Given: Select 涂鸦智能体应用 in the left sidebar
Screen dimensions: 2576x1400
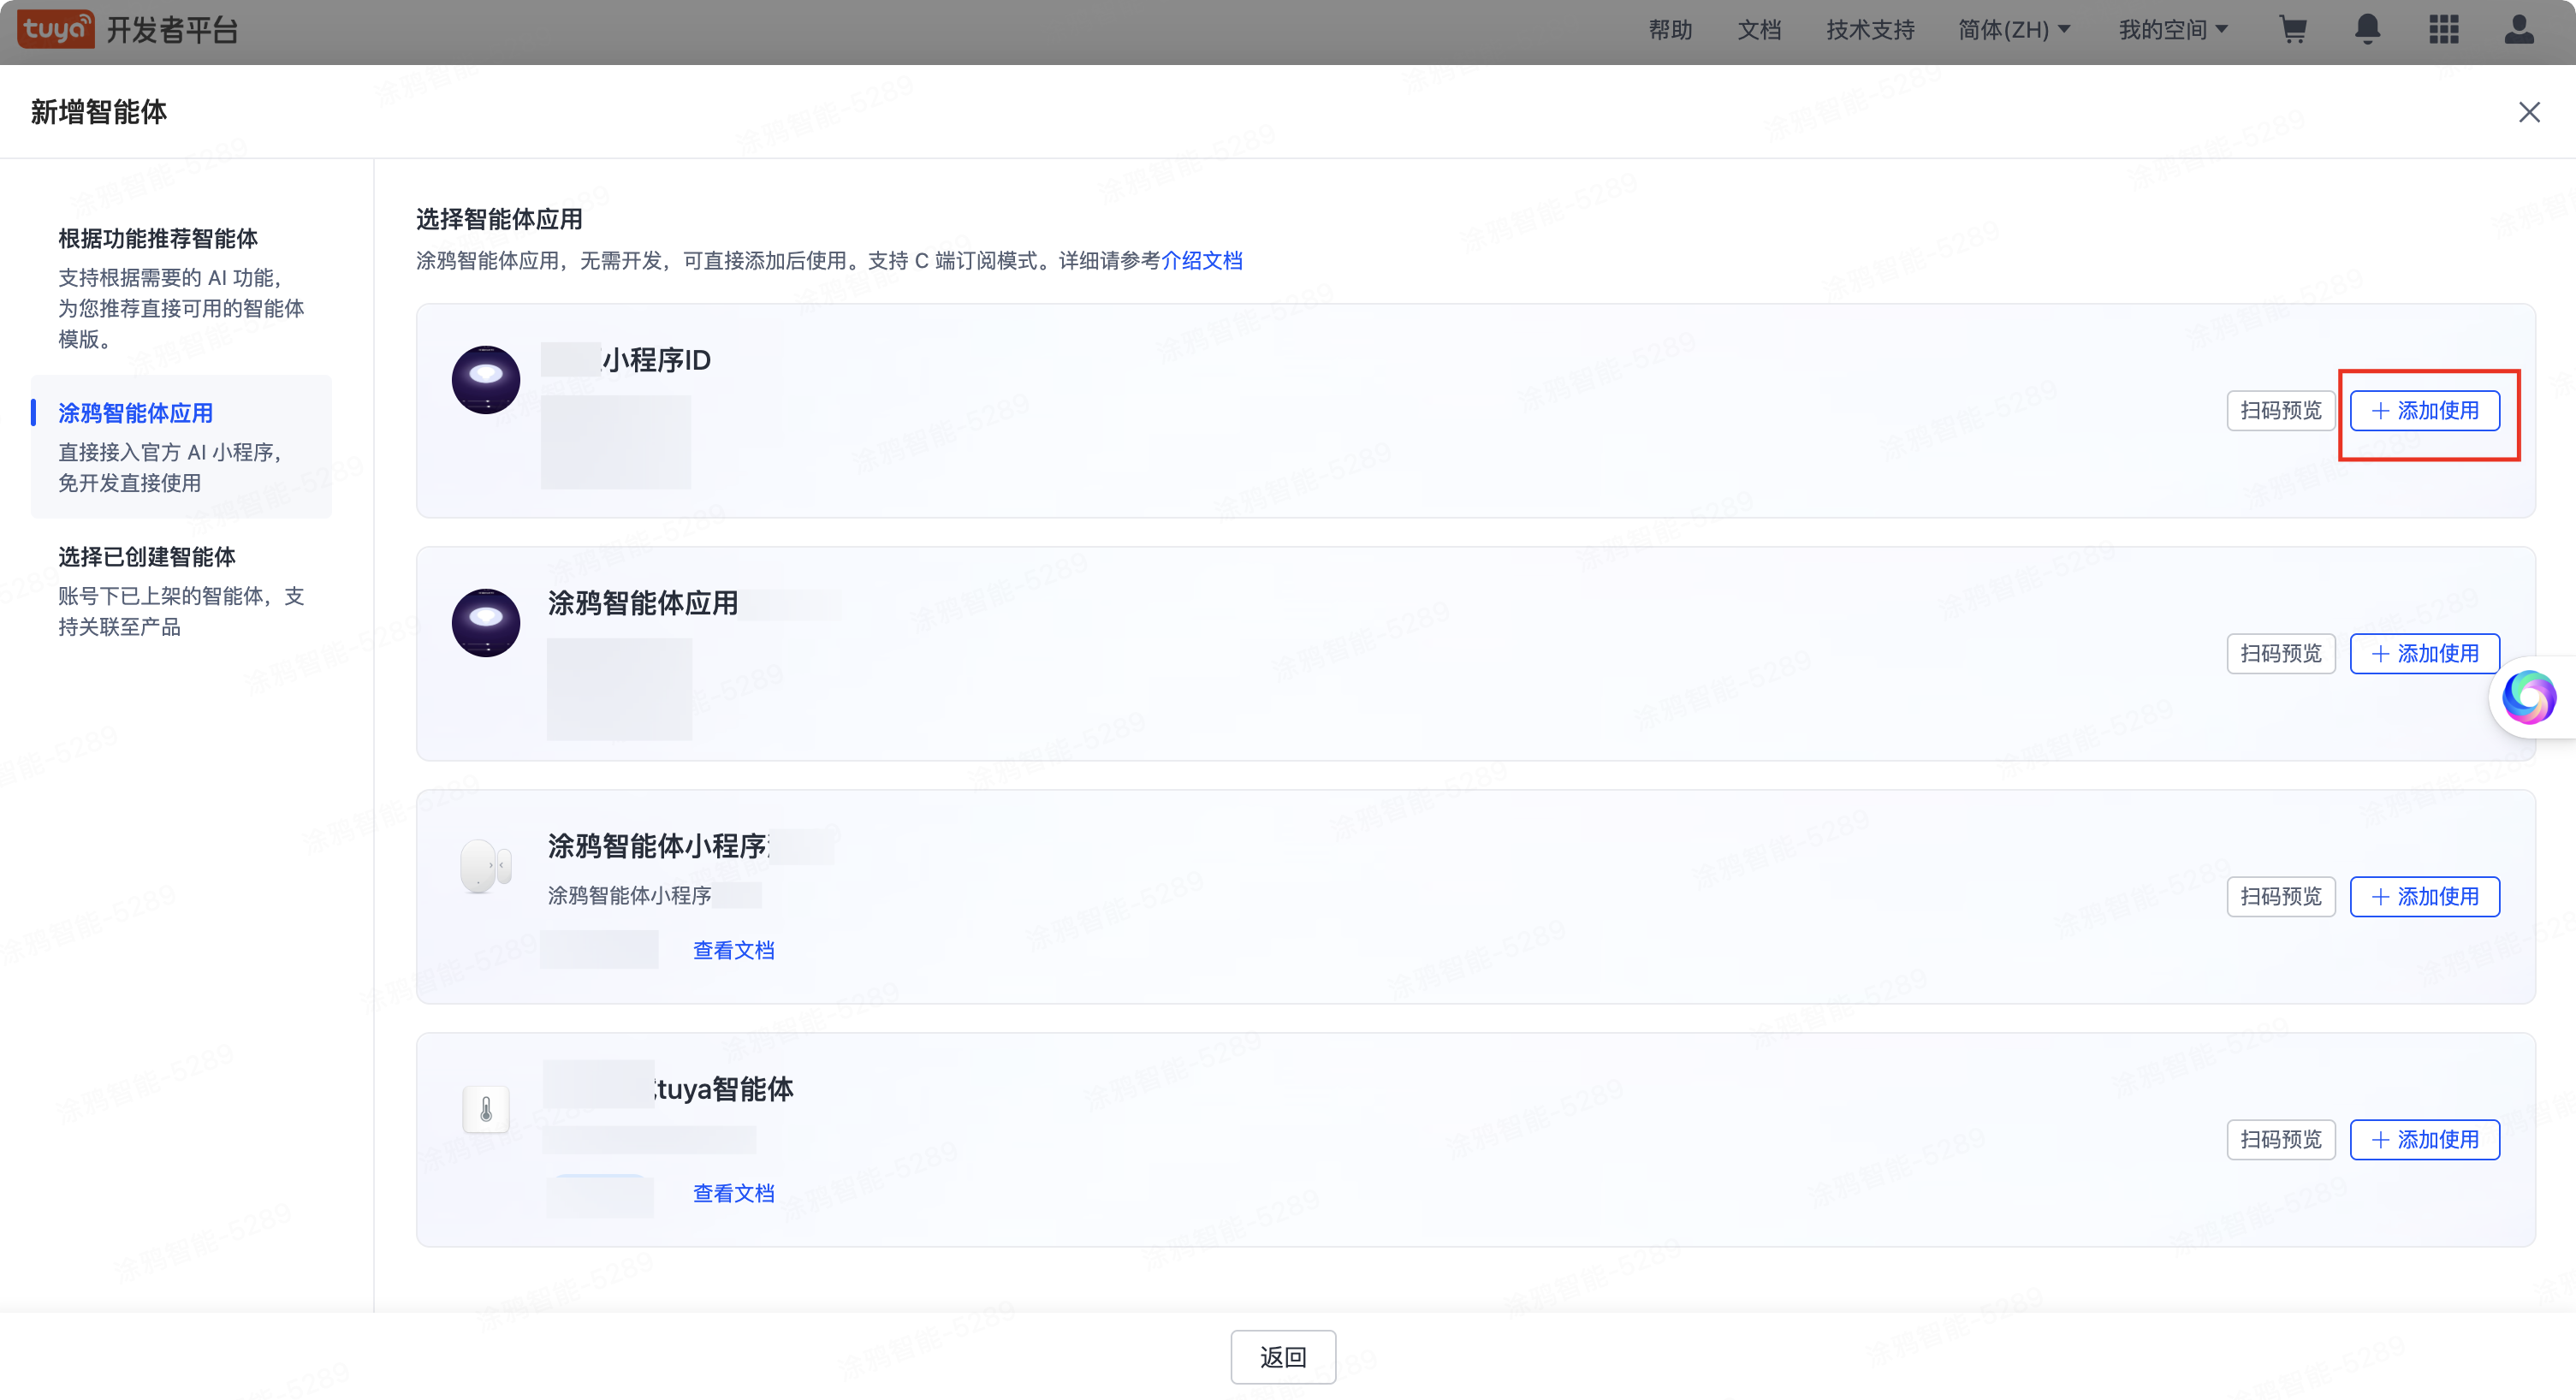Looking at the screenshot, I should pyautogui.click(x=135, y=412).
